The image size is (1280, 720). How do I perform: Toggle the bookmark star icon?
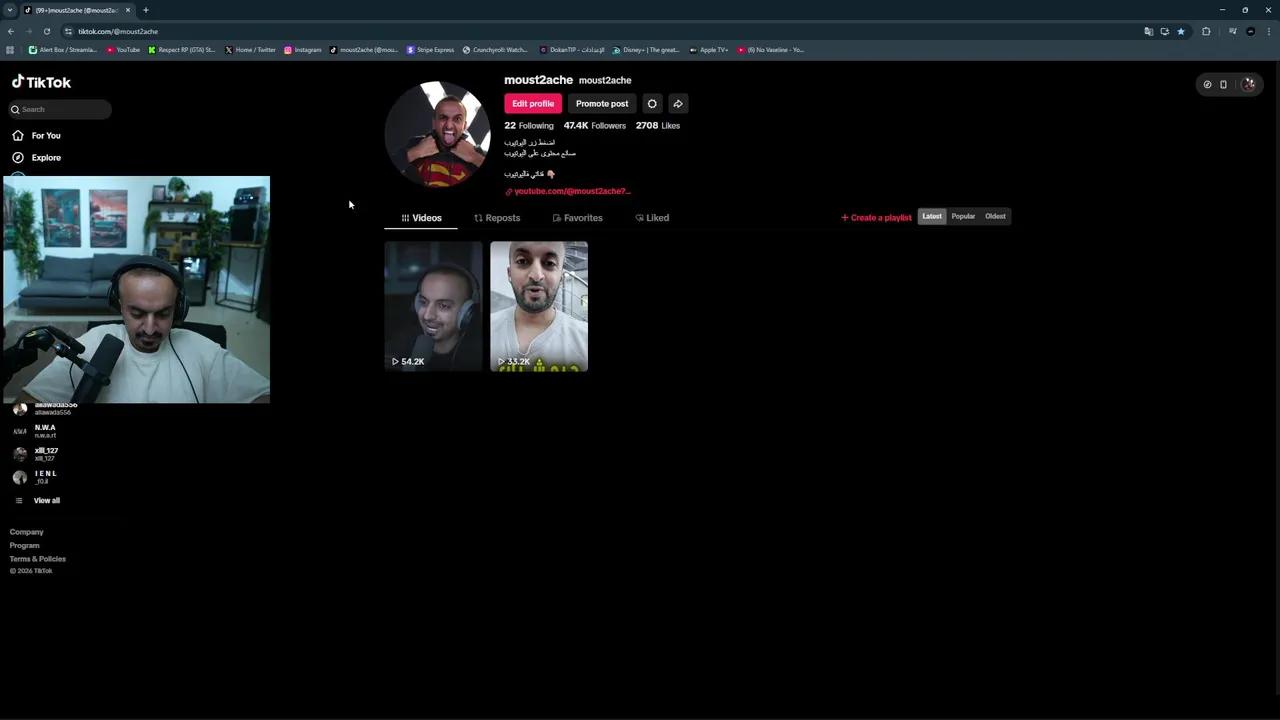[1181, 31]
